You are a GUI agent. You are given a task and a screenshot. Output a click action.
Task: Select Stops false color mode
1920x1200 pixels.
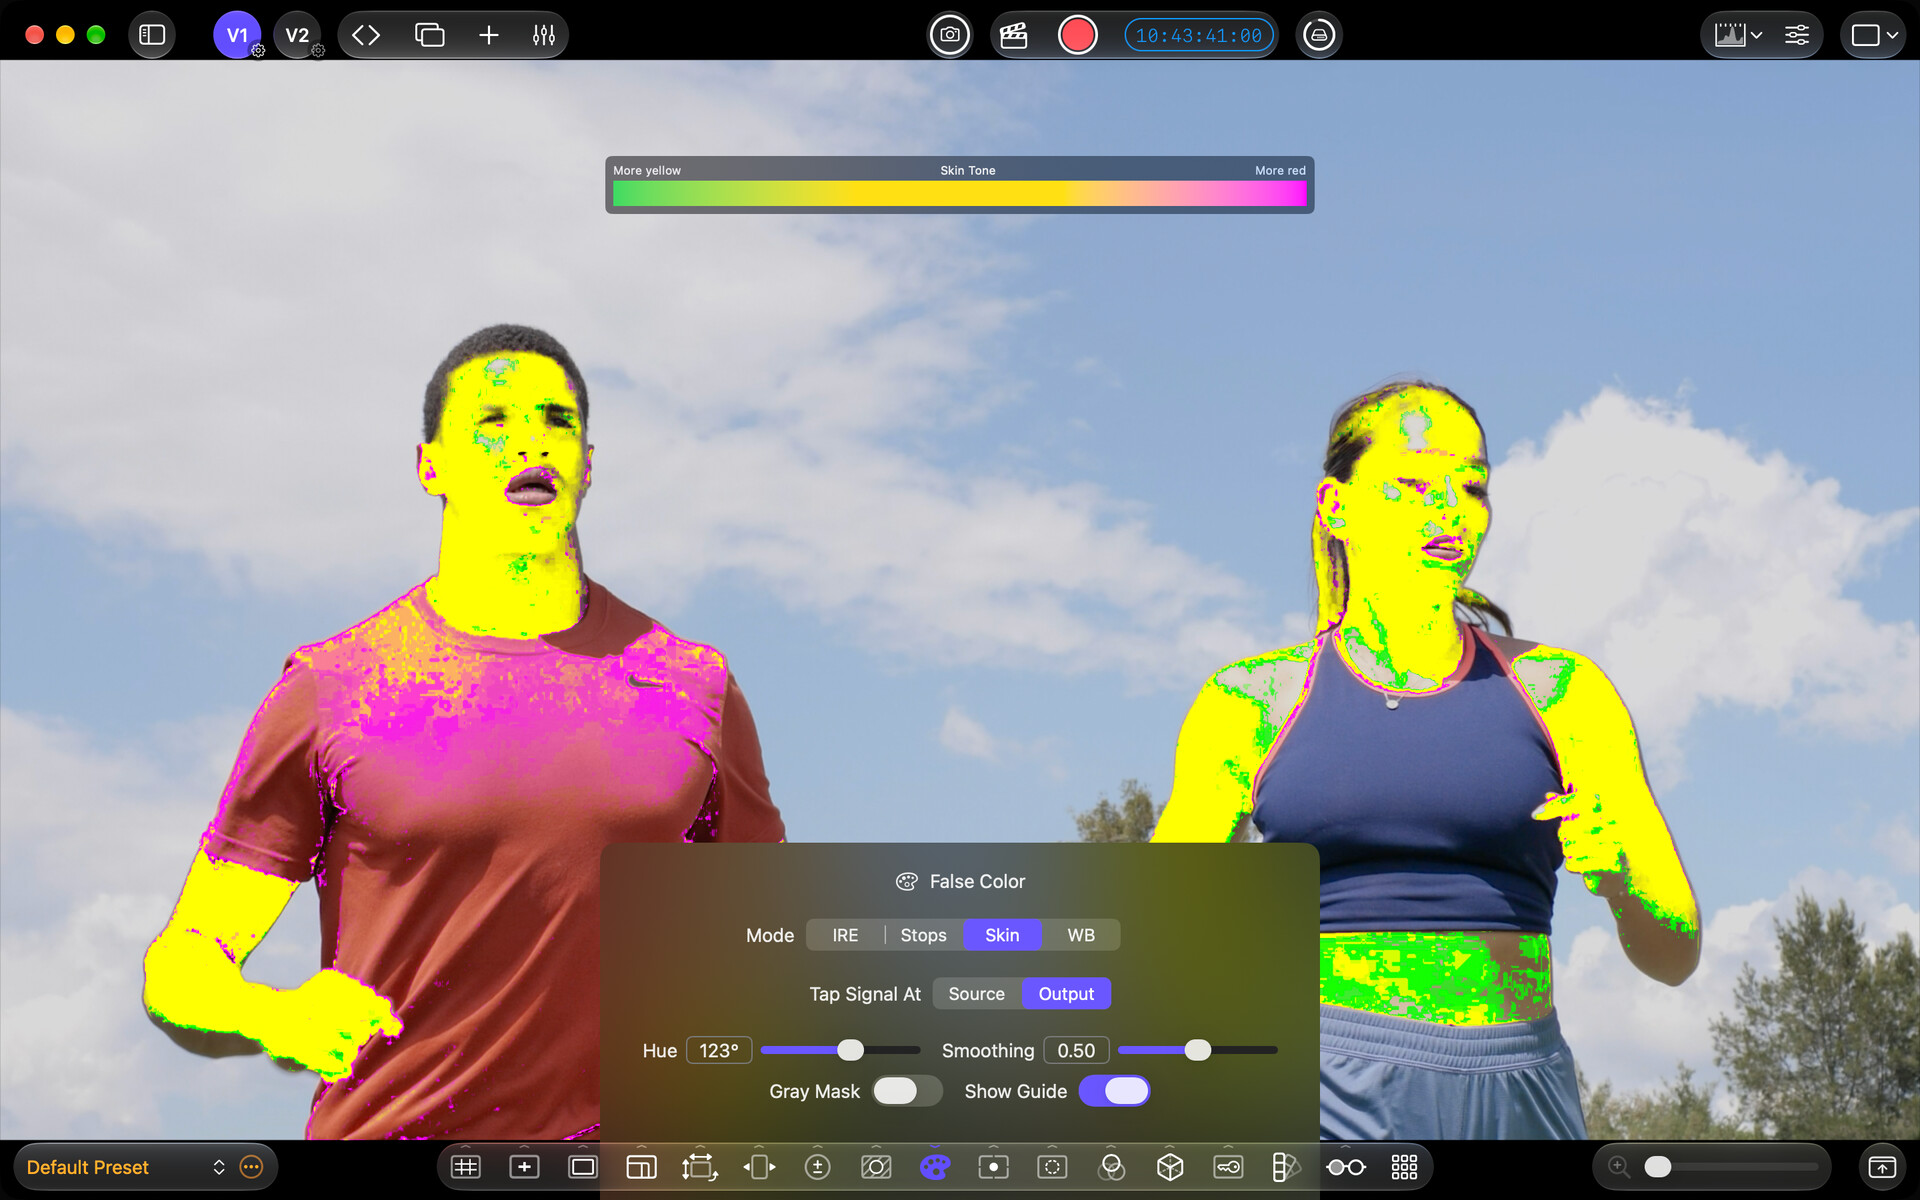pyautogui.click(x=923, y=935)
